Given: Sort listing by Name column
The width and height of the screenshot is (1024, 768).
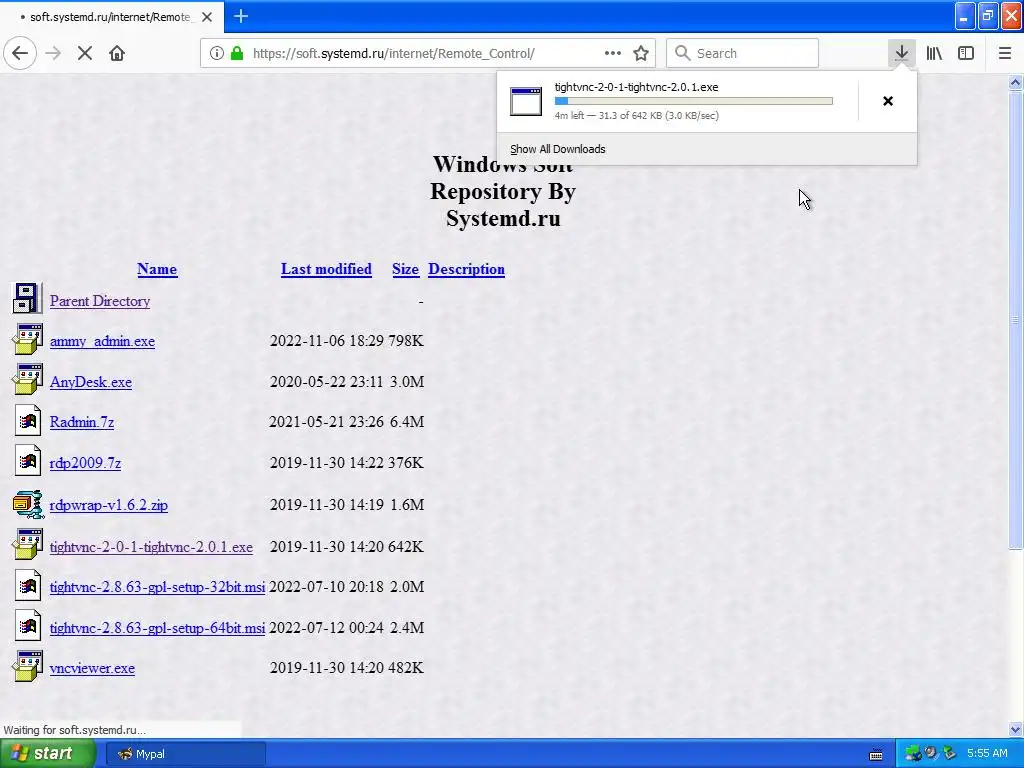Looking at the screenshot, I should pos(157,269).
